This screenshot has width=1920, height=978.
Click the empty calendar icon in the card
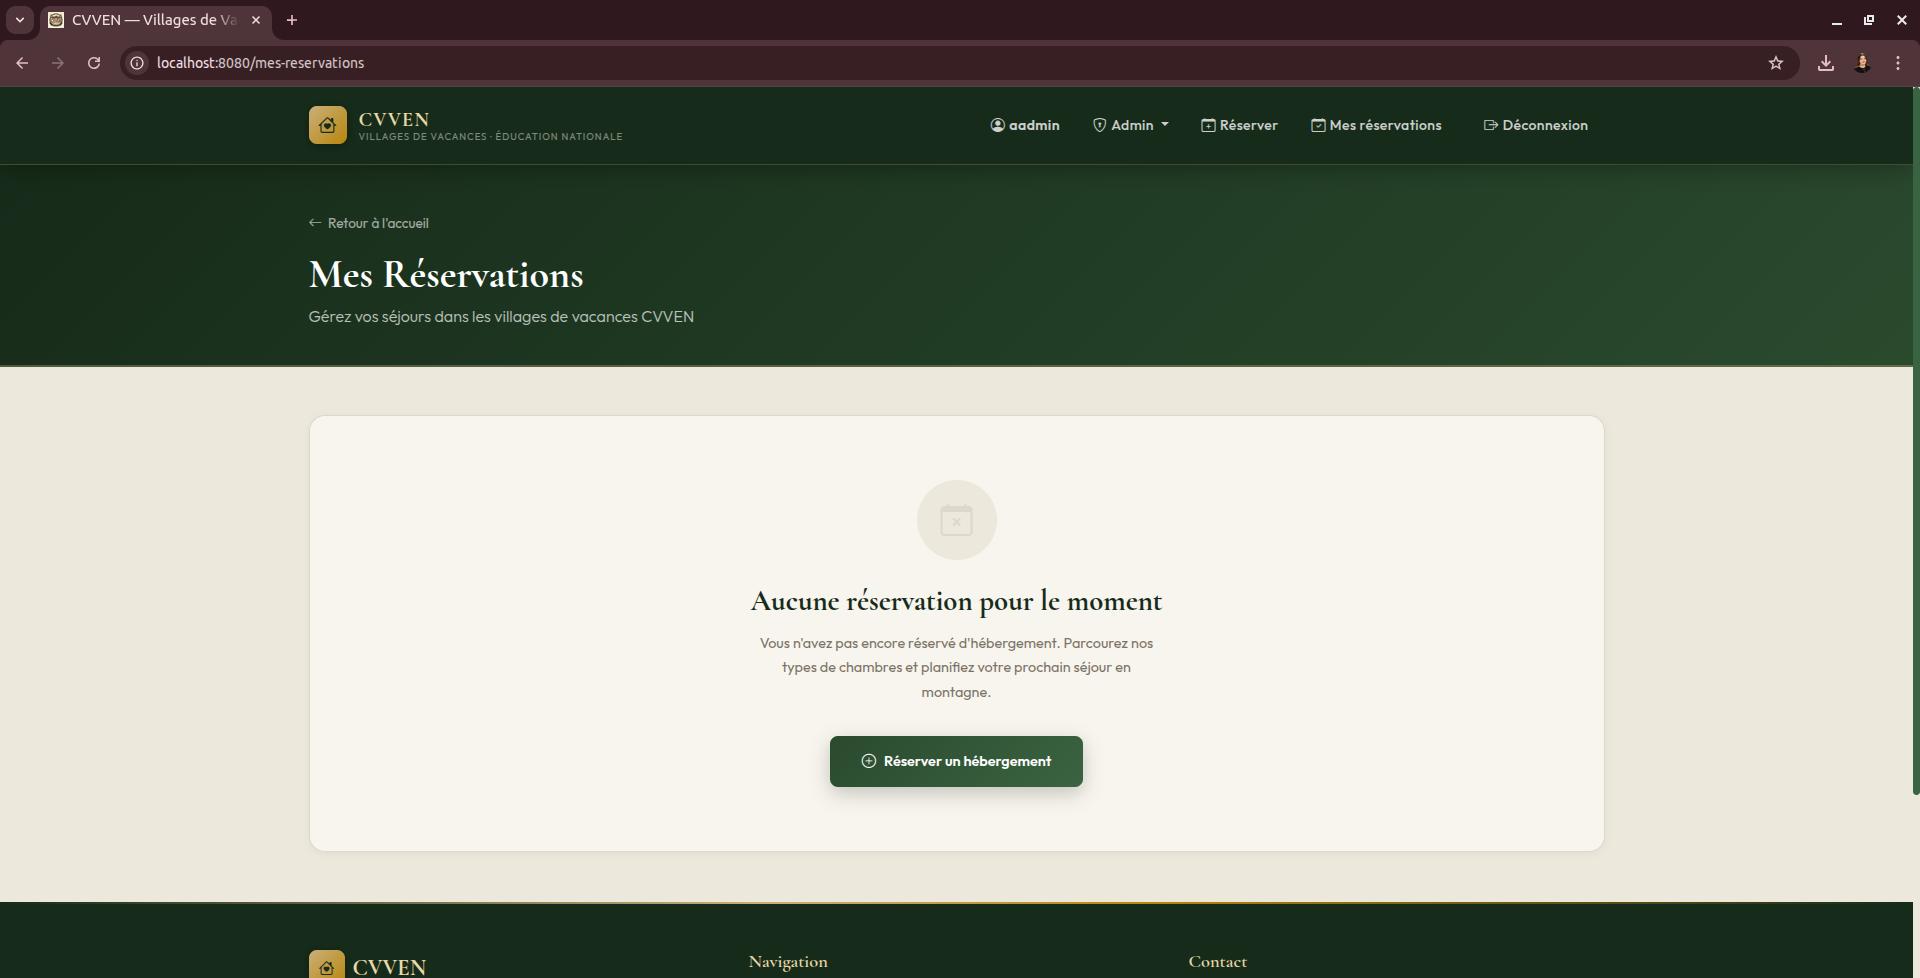(956, 520)
